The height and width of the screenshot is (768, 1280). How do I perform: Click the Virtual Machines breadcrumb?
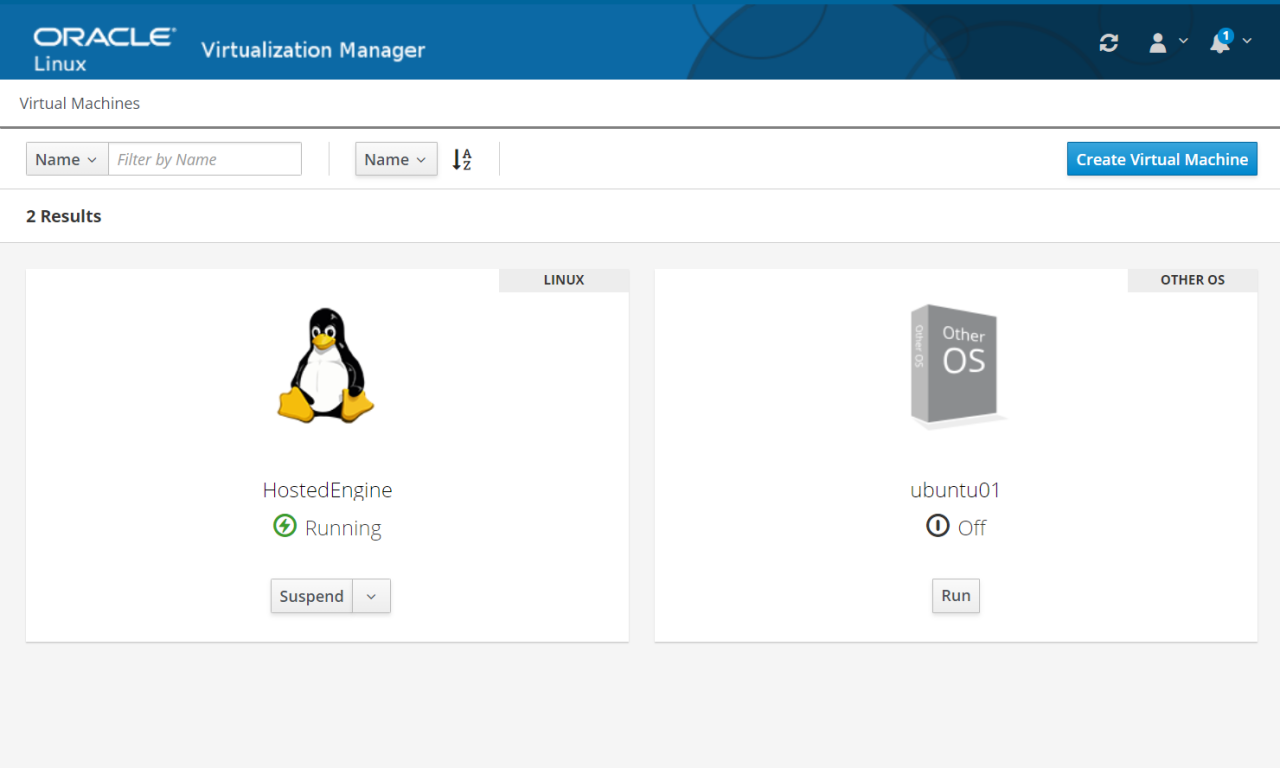80,103
